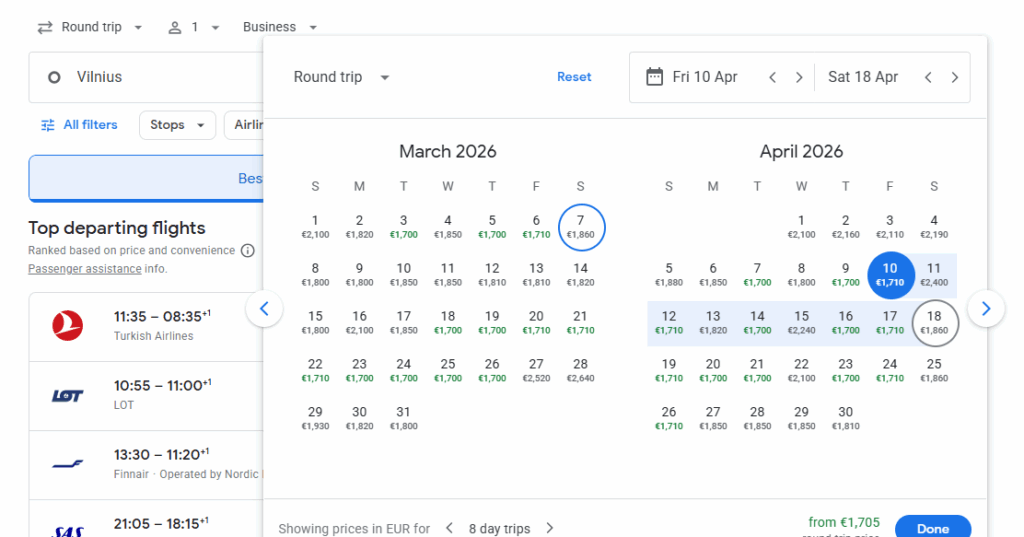Select March 3 priced €1,700

(x=404, y=227)
